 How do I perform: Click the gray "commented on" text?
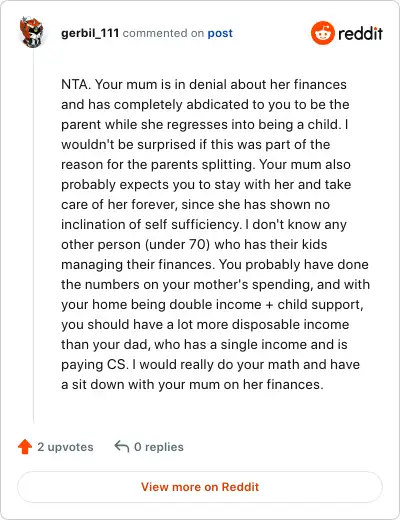tap(163, 33)
